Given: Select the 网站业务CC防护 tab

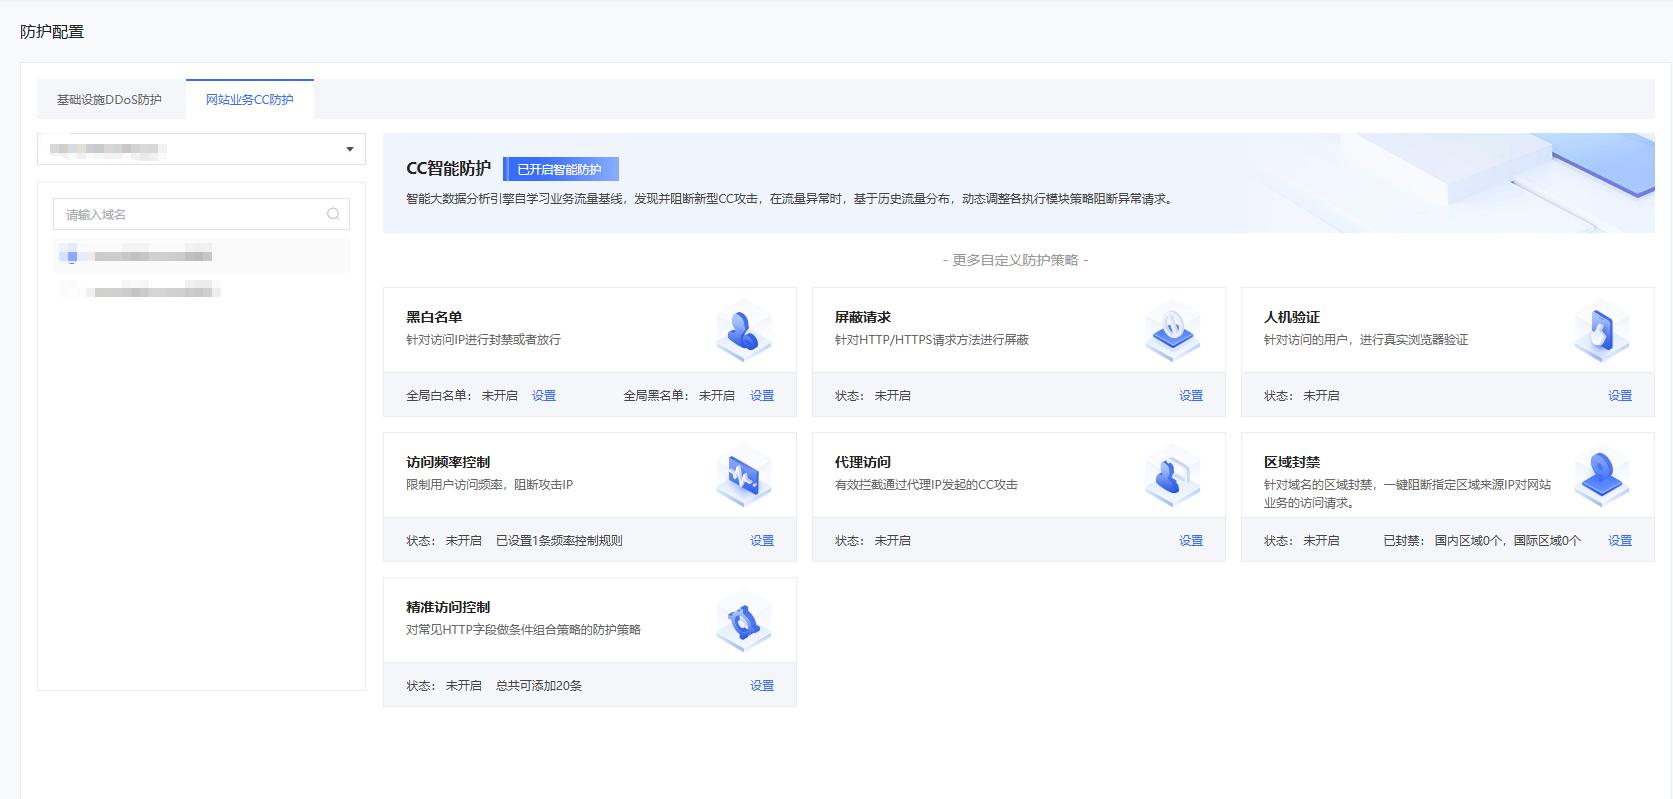Looking at the screenshot, I should click(250, 100).
